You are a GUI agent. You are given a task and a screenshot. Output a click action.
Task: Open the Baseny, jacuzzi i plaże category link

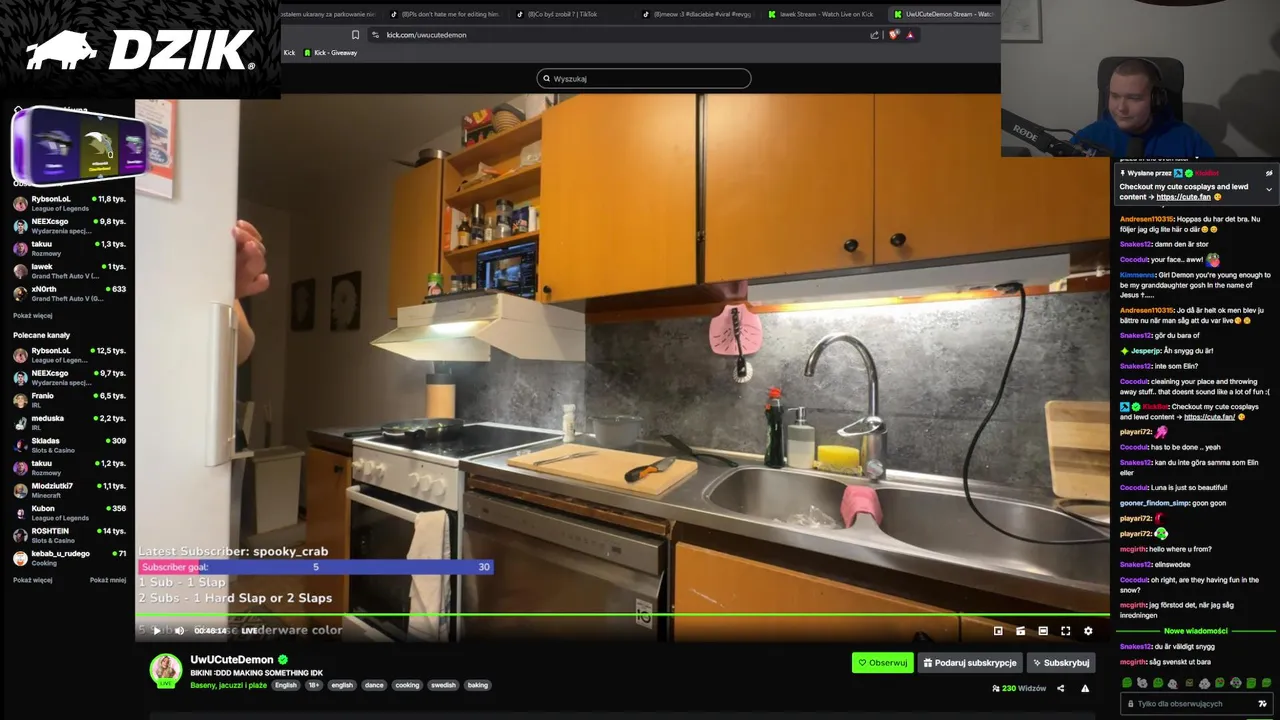tap(228, 685)
